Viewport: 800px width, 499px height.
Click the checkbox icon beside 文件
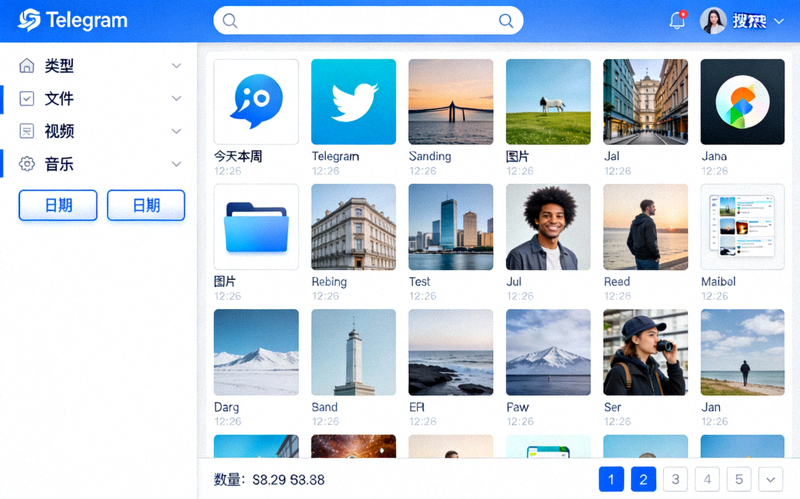27,99
